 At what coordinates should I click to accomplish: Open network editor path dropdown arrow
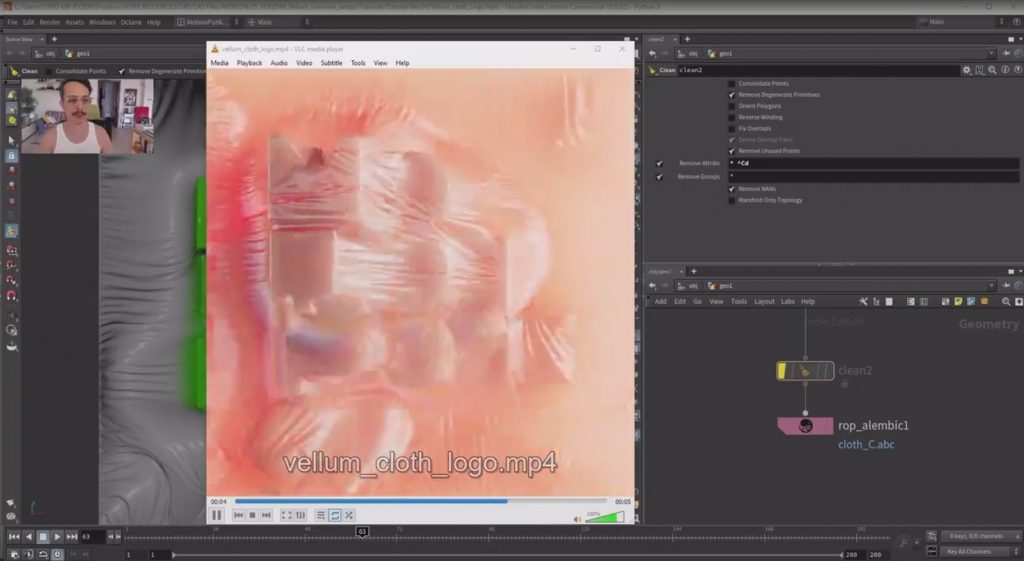coord(991,285)
